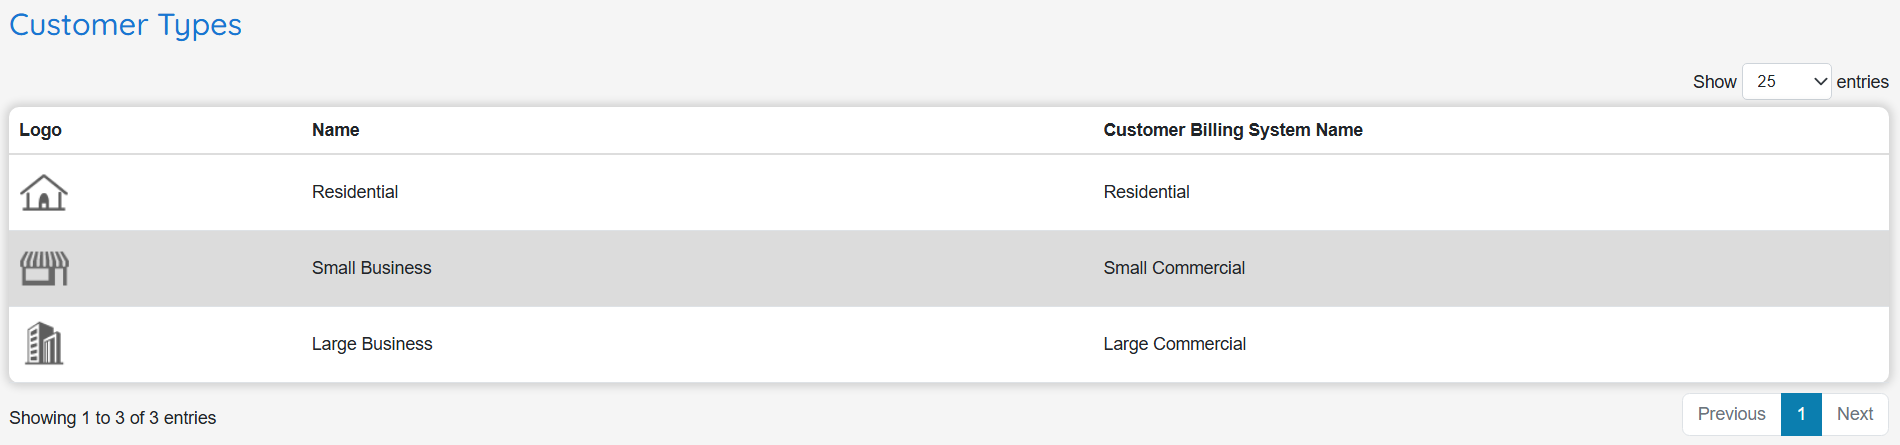Sort by the Name column header
Viewport: 1900px width, 445px height.
pyautogui.click(x=336, y=130)
